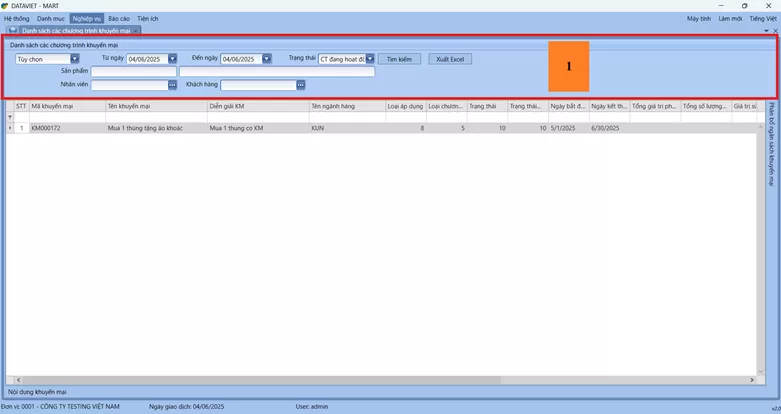
Task: Click the DATAVIET app icon in title bar
Action: pos(5,6)
